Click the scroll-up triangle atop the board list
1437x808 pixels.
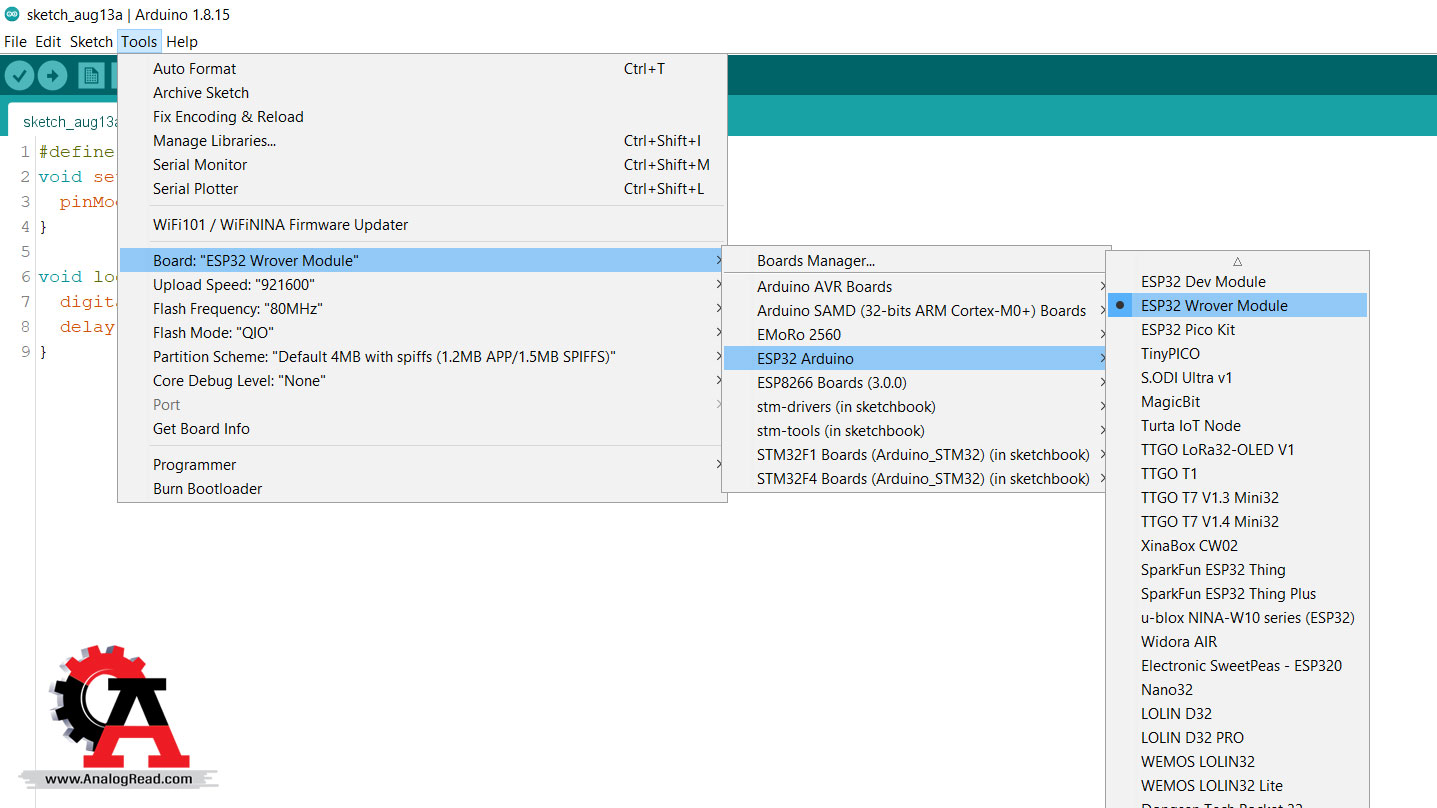point(1237,261)
